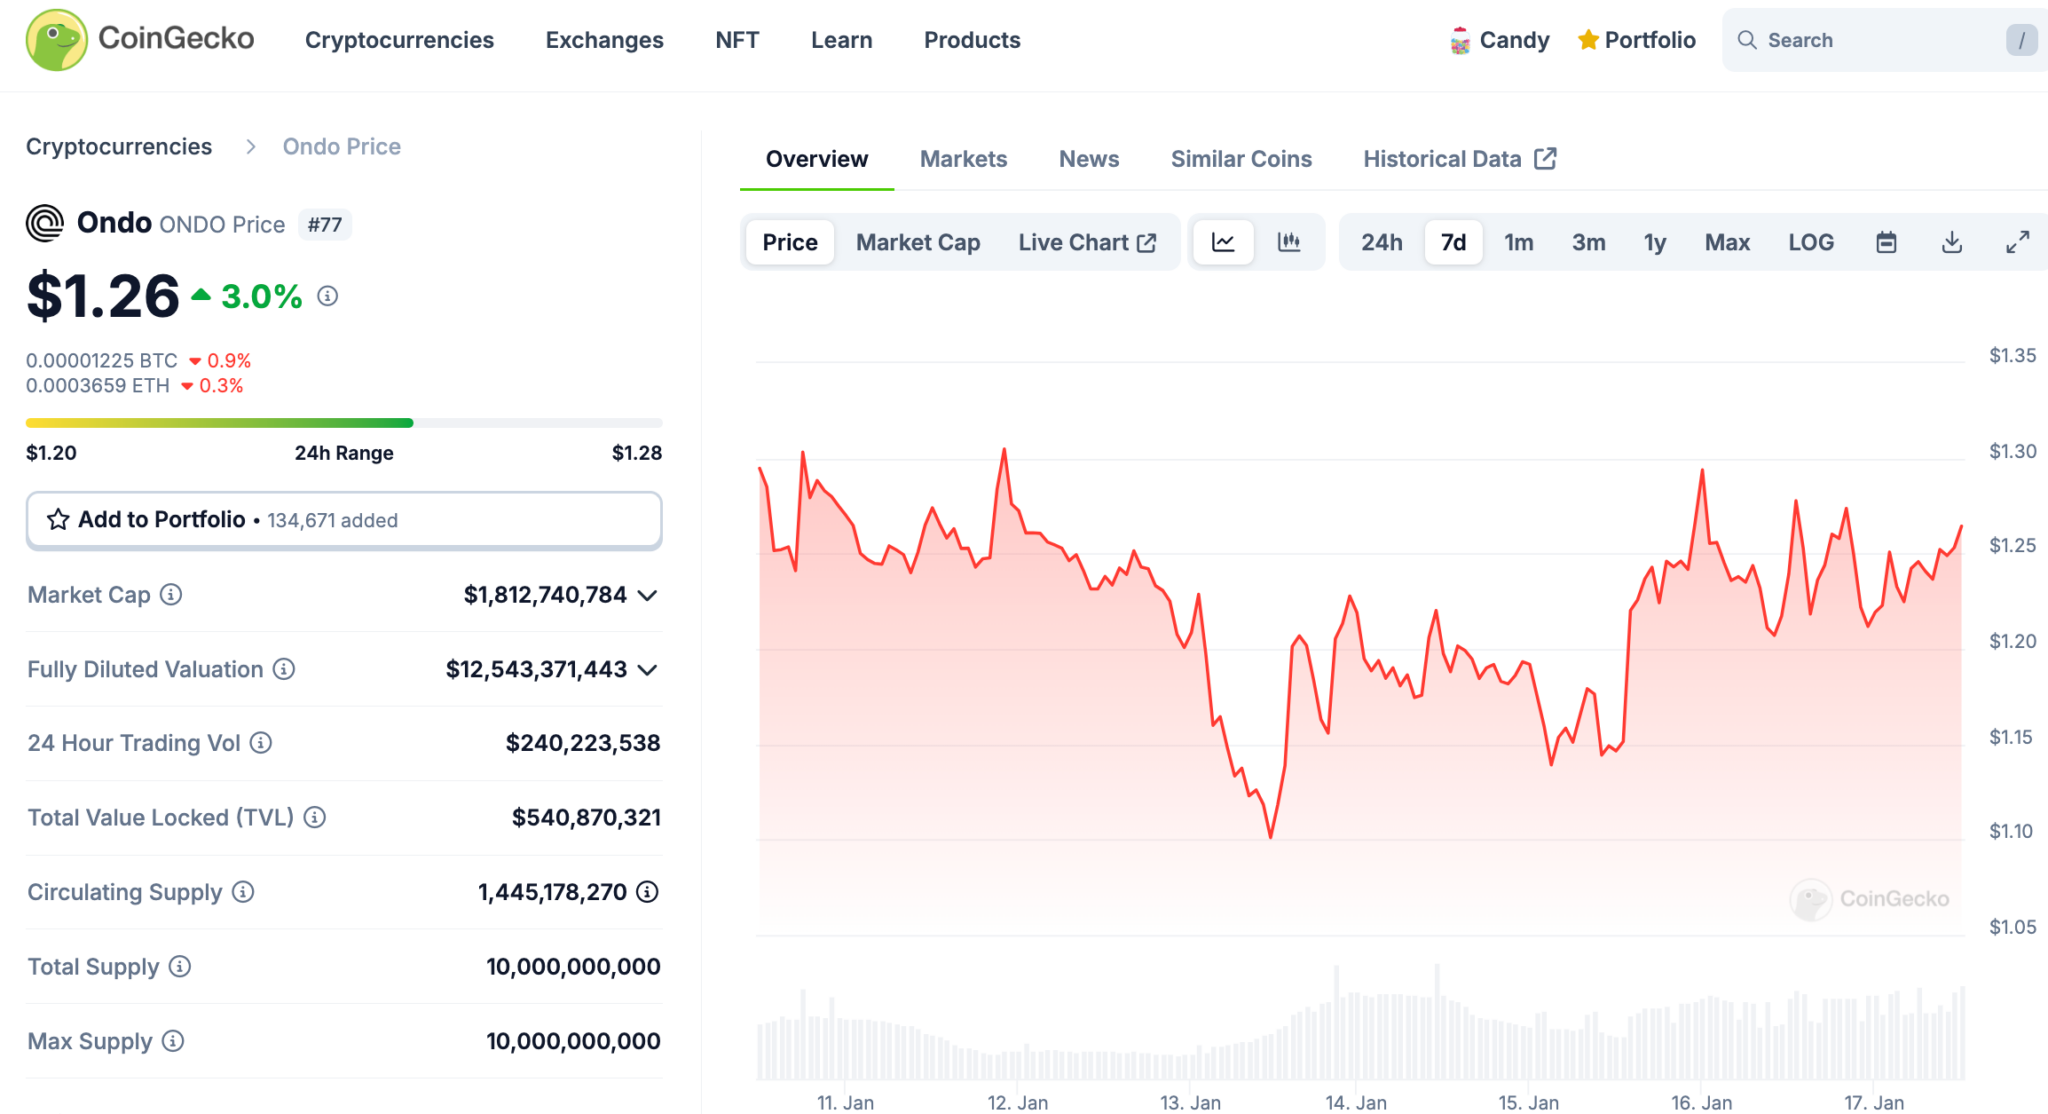Open Learn nav menu
The height and width of the screenshot is (1114, 2048).
841,40
